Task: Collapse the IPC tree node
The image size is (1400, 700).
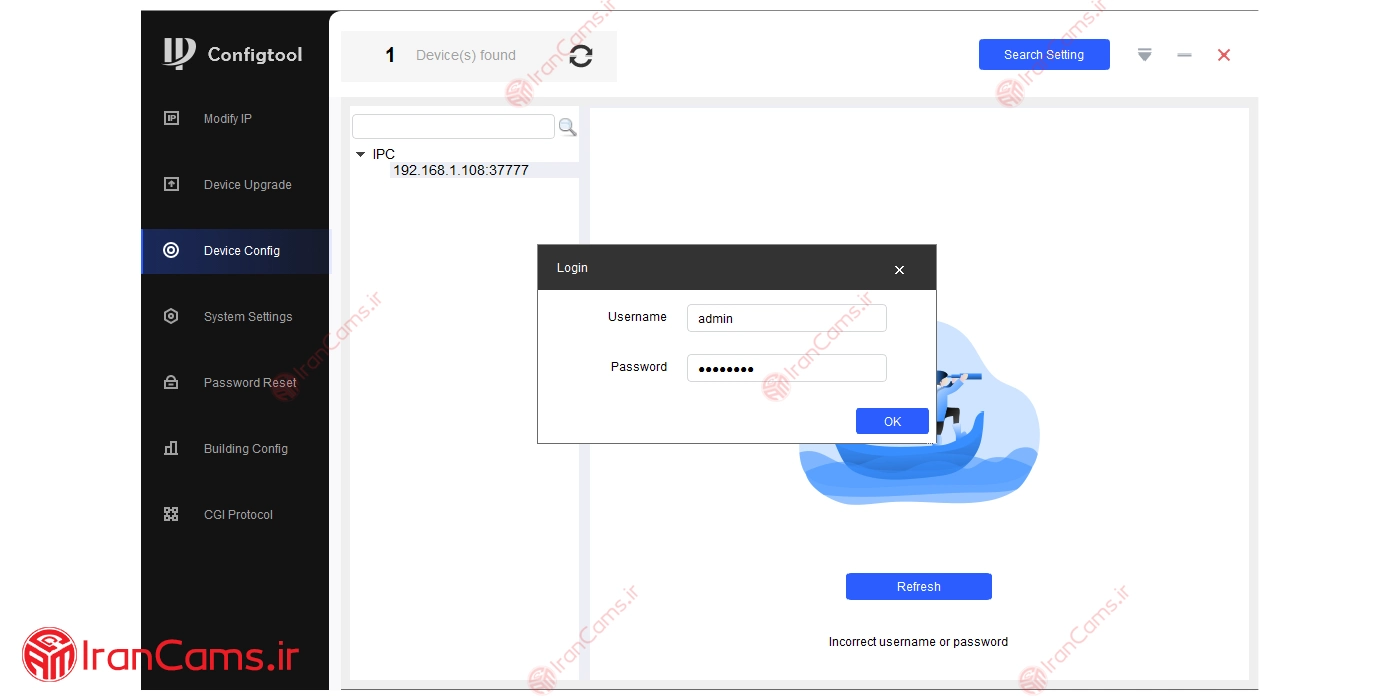Action: [361, 154]
